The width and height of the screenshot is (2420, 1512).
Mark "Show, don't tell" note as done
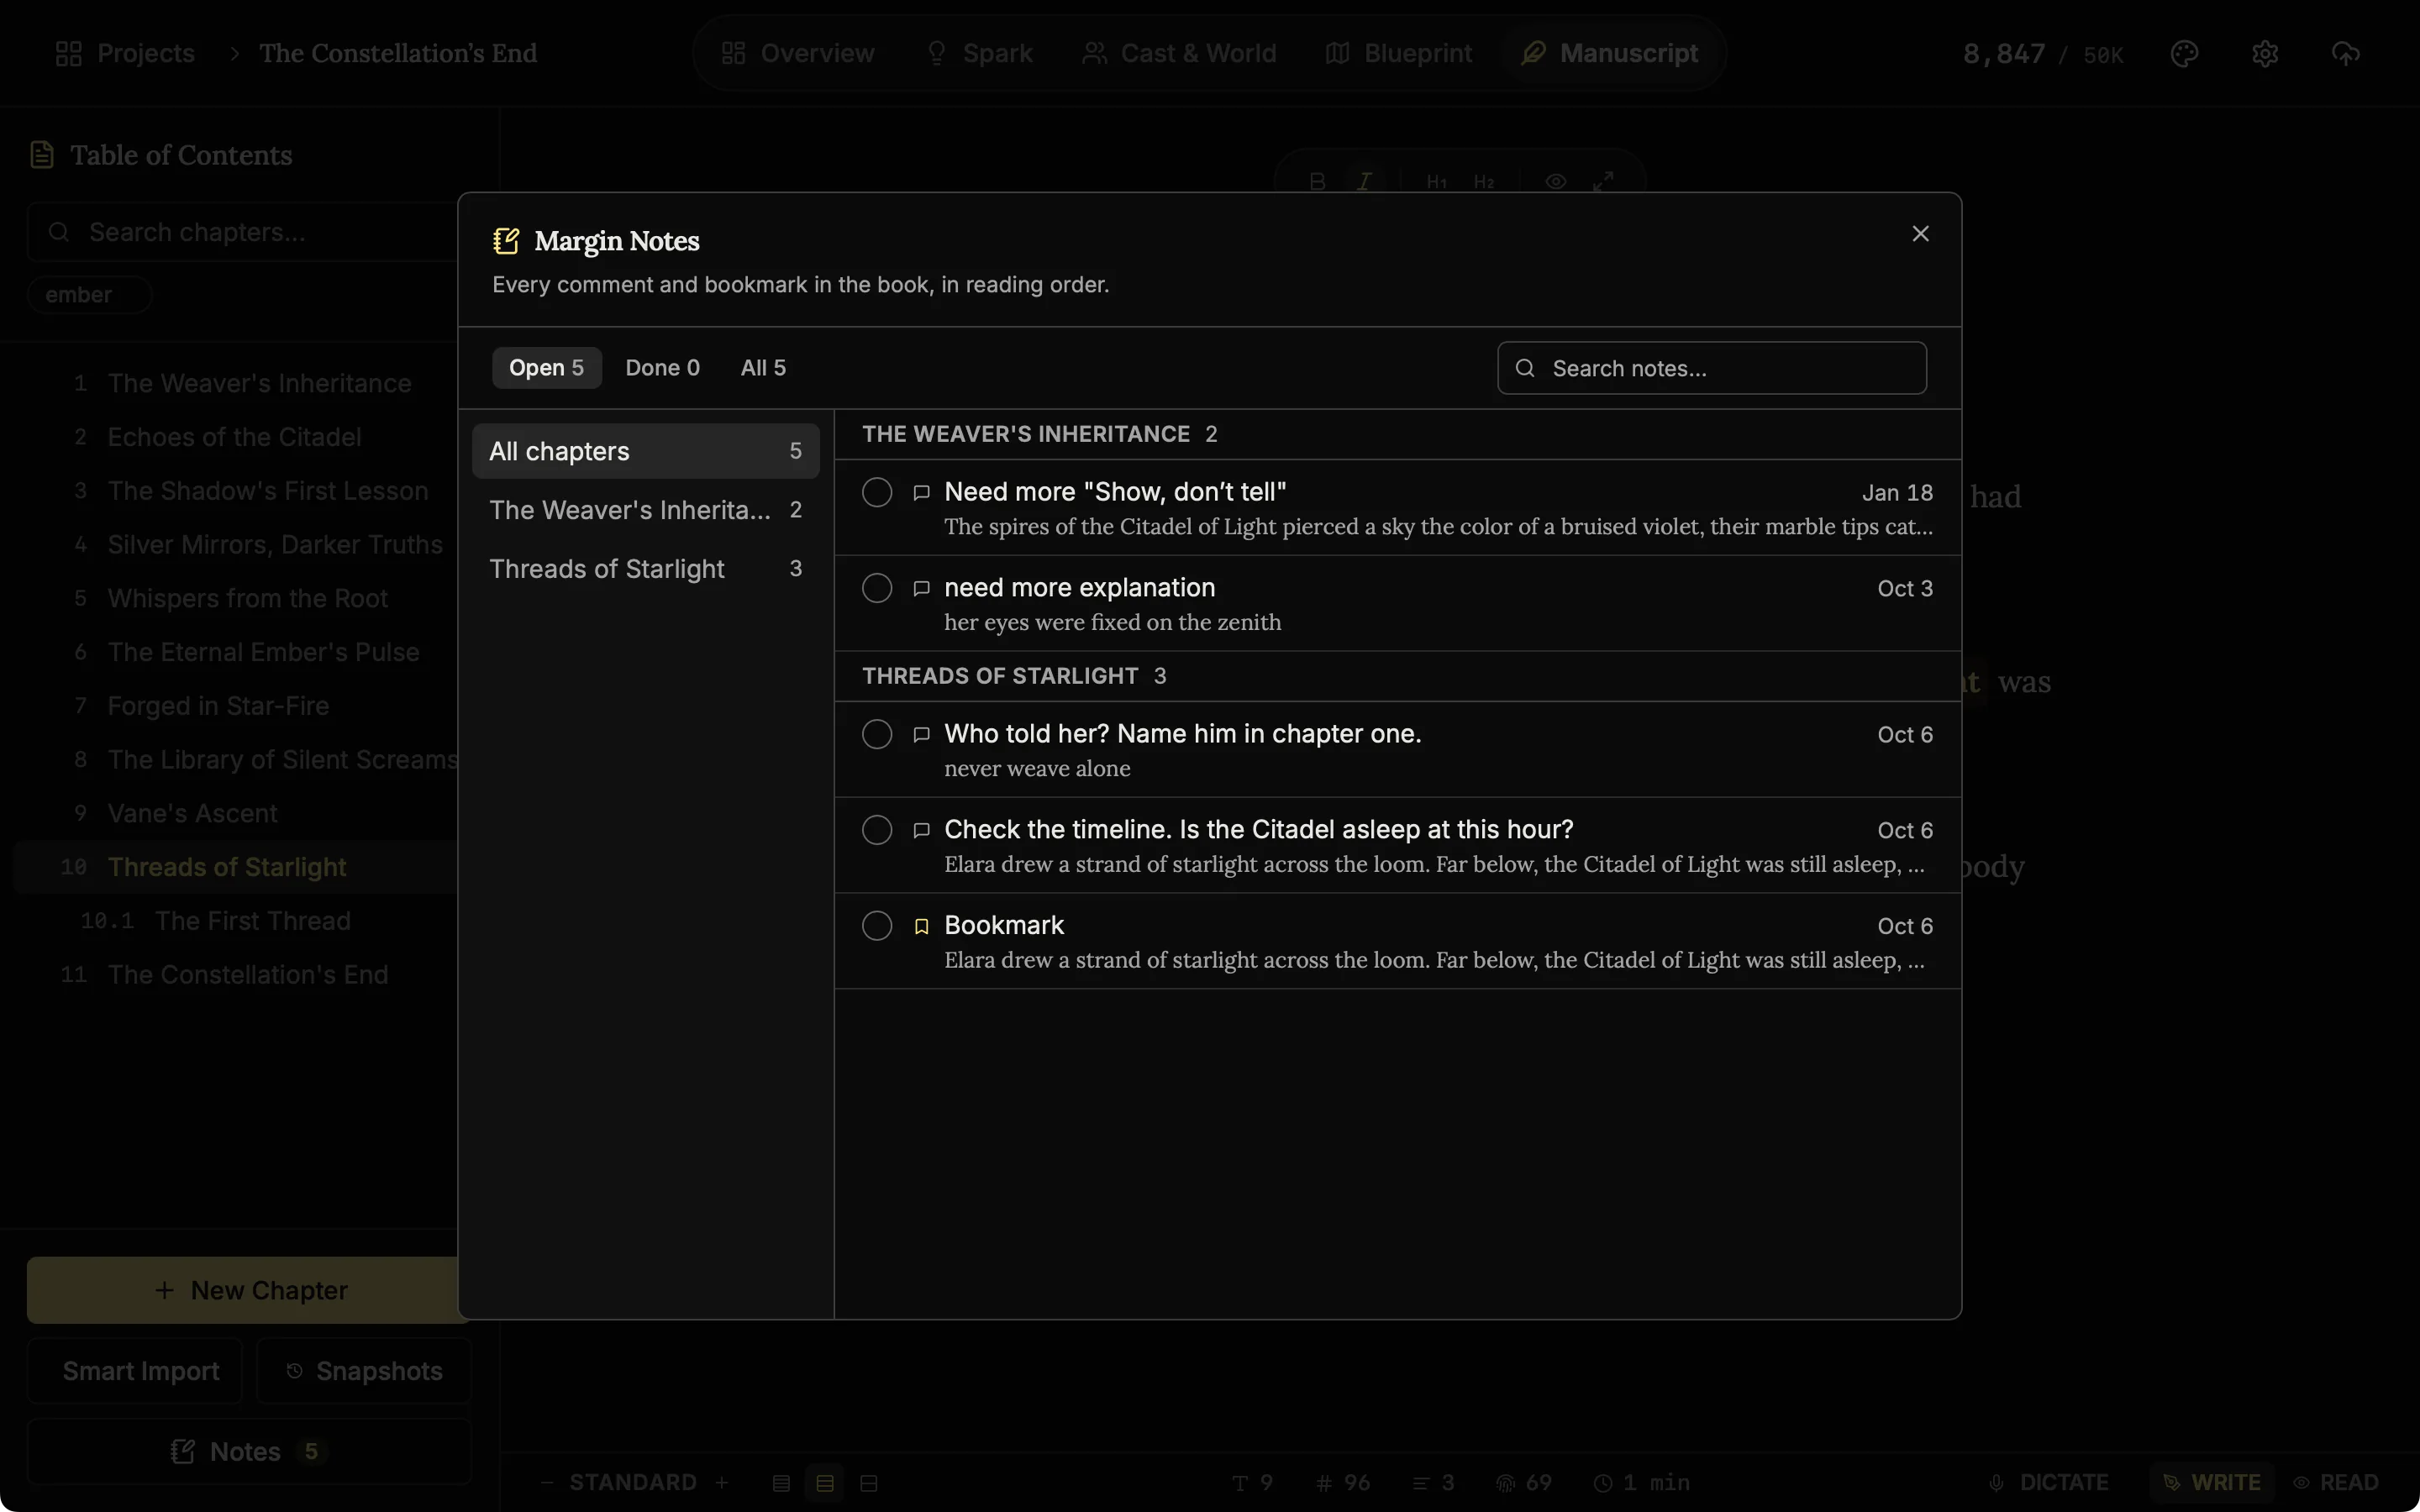coord(877,492)
